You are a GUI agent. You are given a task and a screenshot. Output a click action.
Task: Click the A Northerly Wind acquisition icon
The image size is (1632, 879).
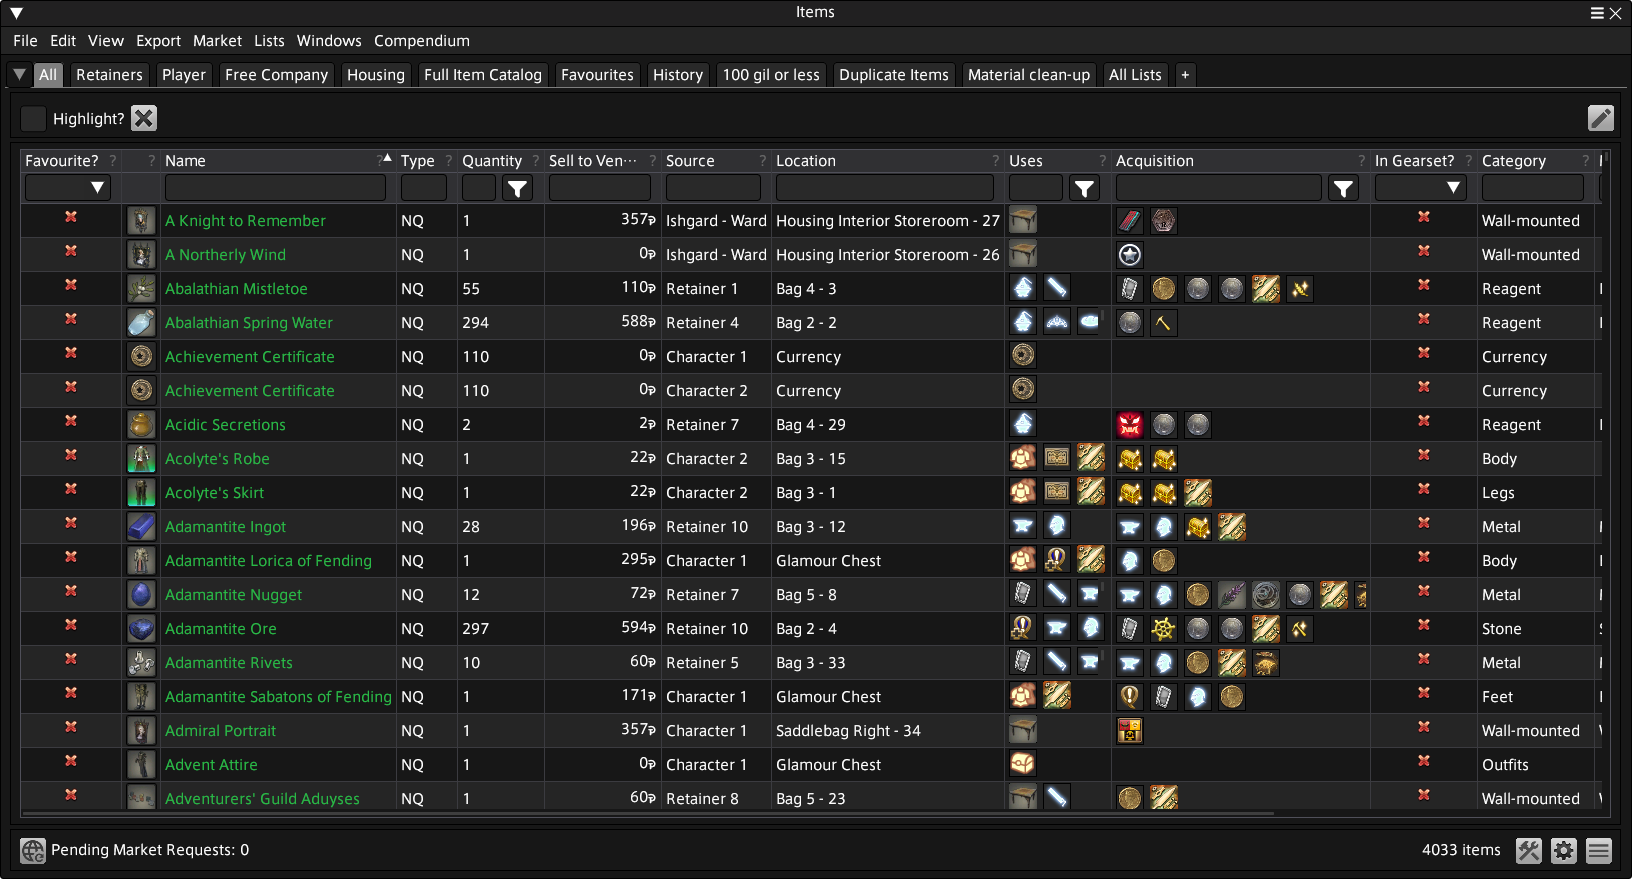pos(1130,255)
